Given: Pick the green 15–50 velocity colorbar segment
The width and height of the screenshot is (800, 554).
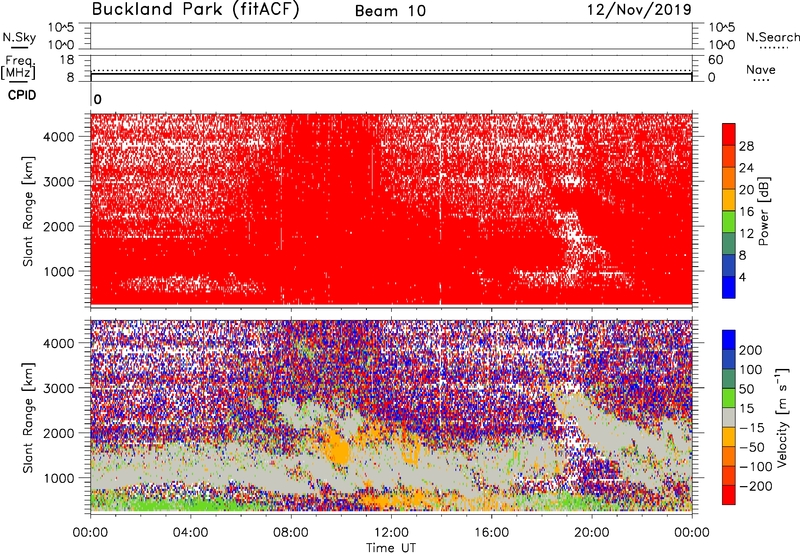Looking at the screenshot, I should coord(729,398).
